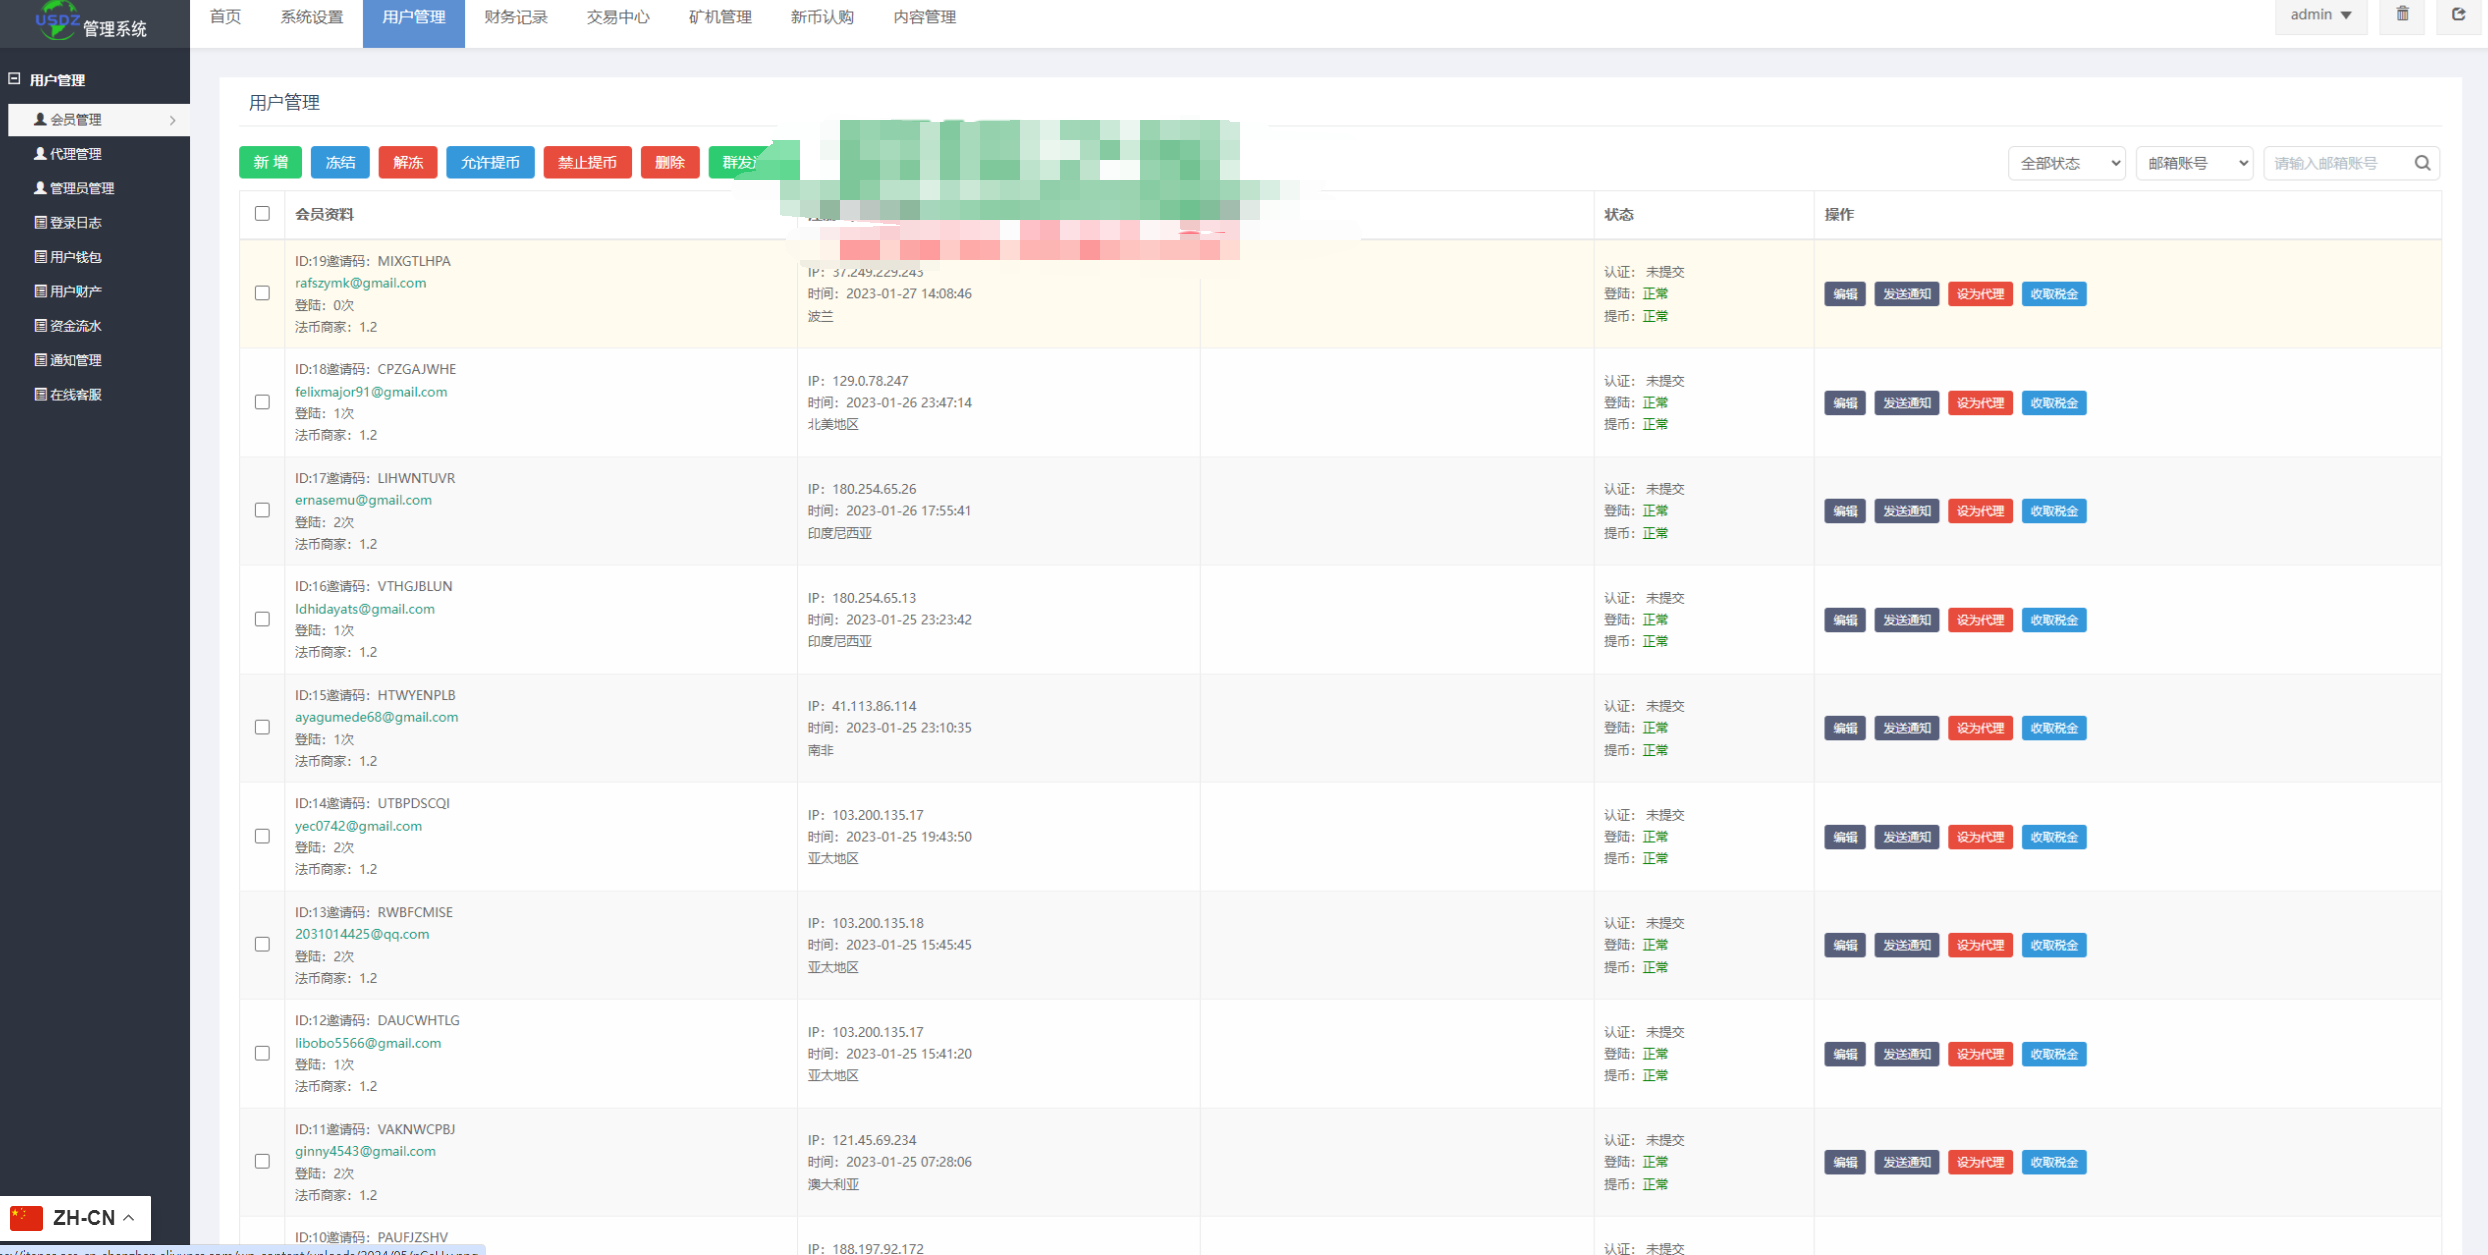Click the email search input field

[x=2336, y=163]
